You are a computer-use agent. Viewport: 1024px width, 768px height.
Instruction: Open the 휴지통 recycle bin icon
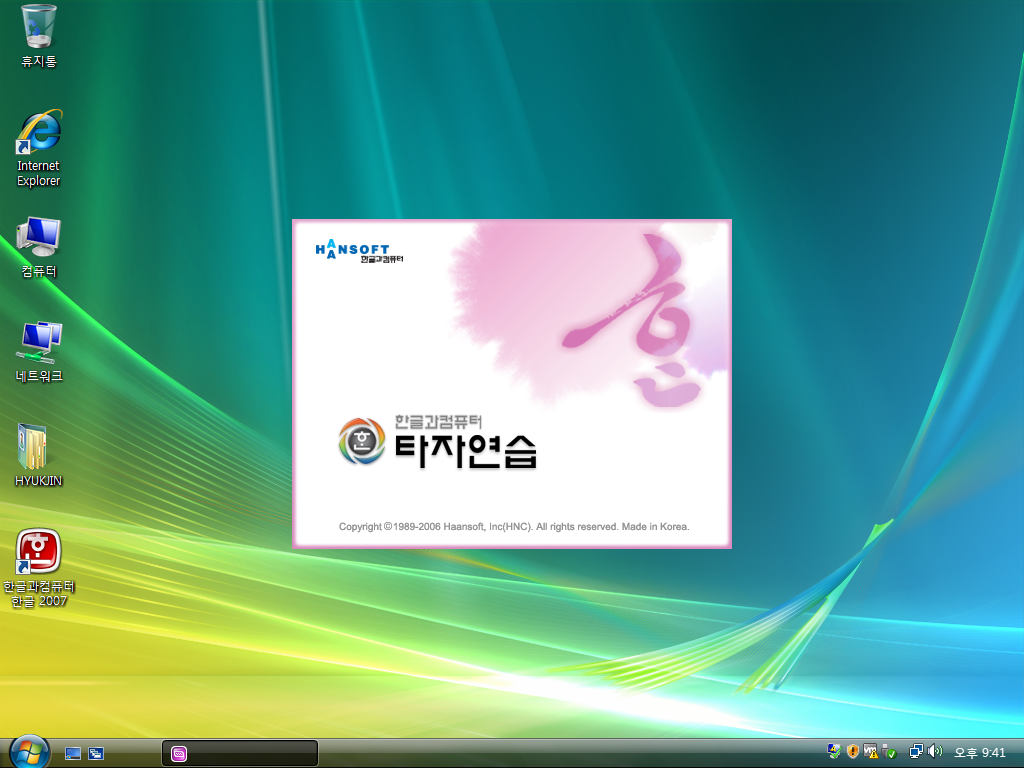click(39, 36)
